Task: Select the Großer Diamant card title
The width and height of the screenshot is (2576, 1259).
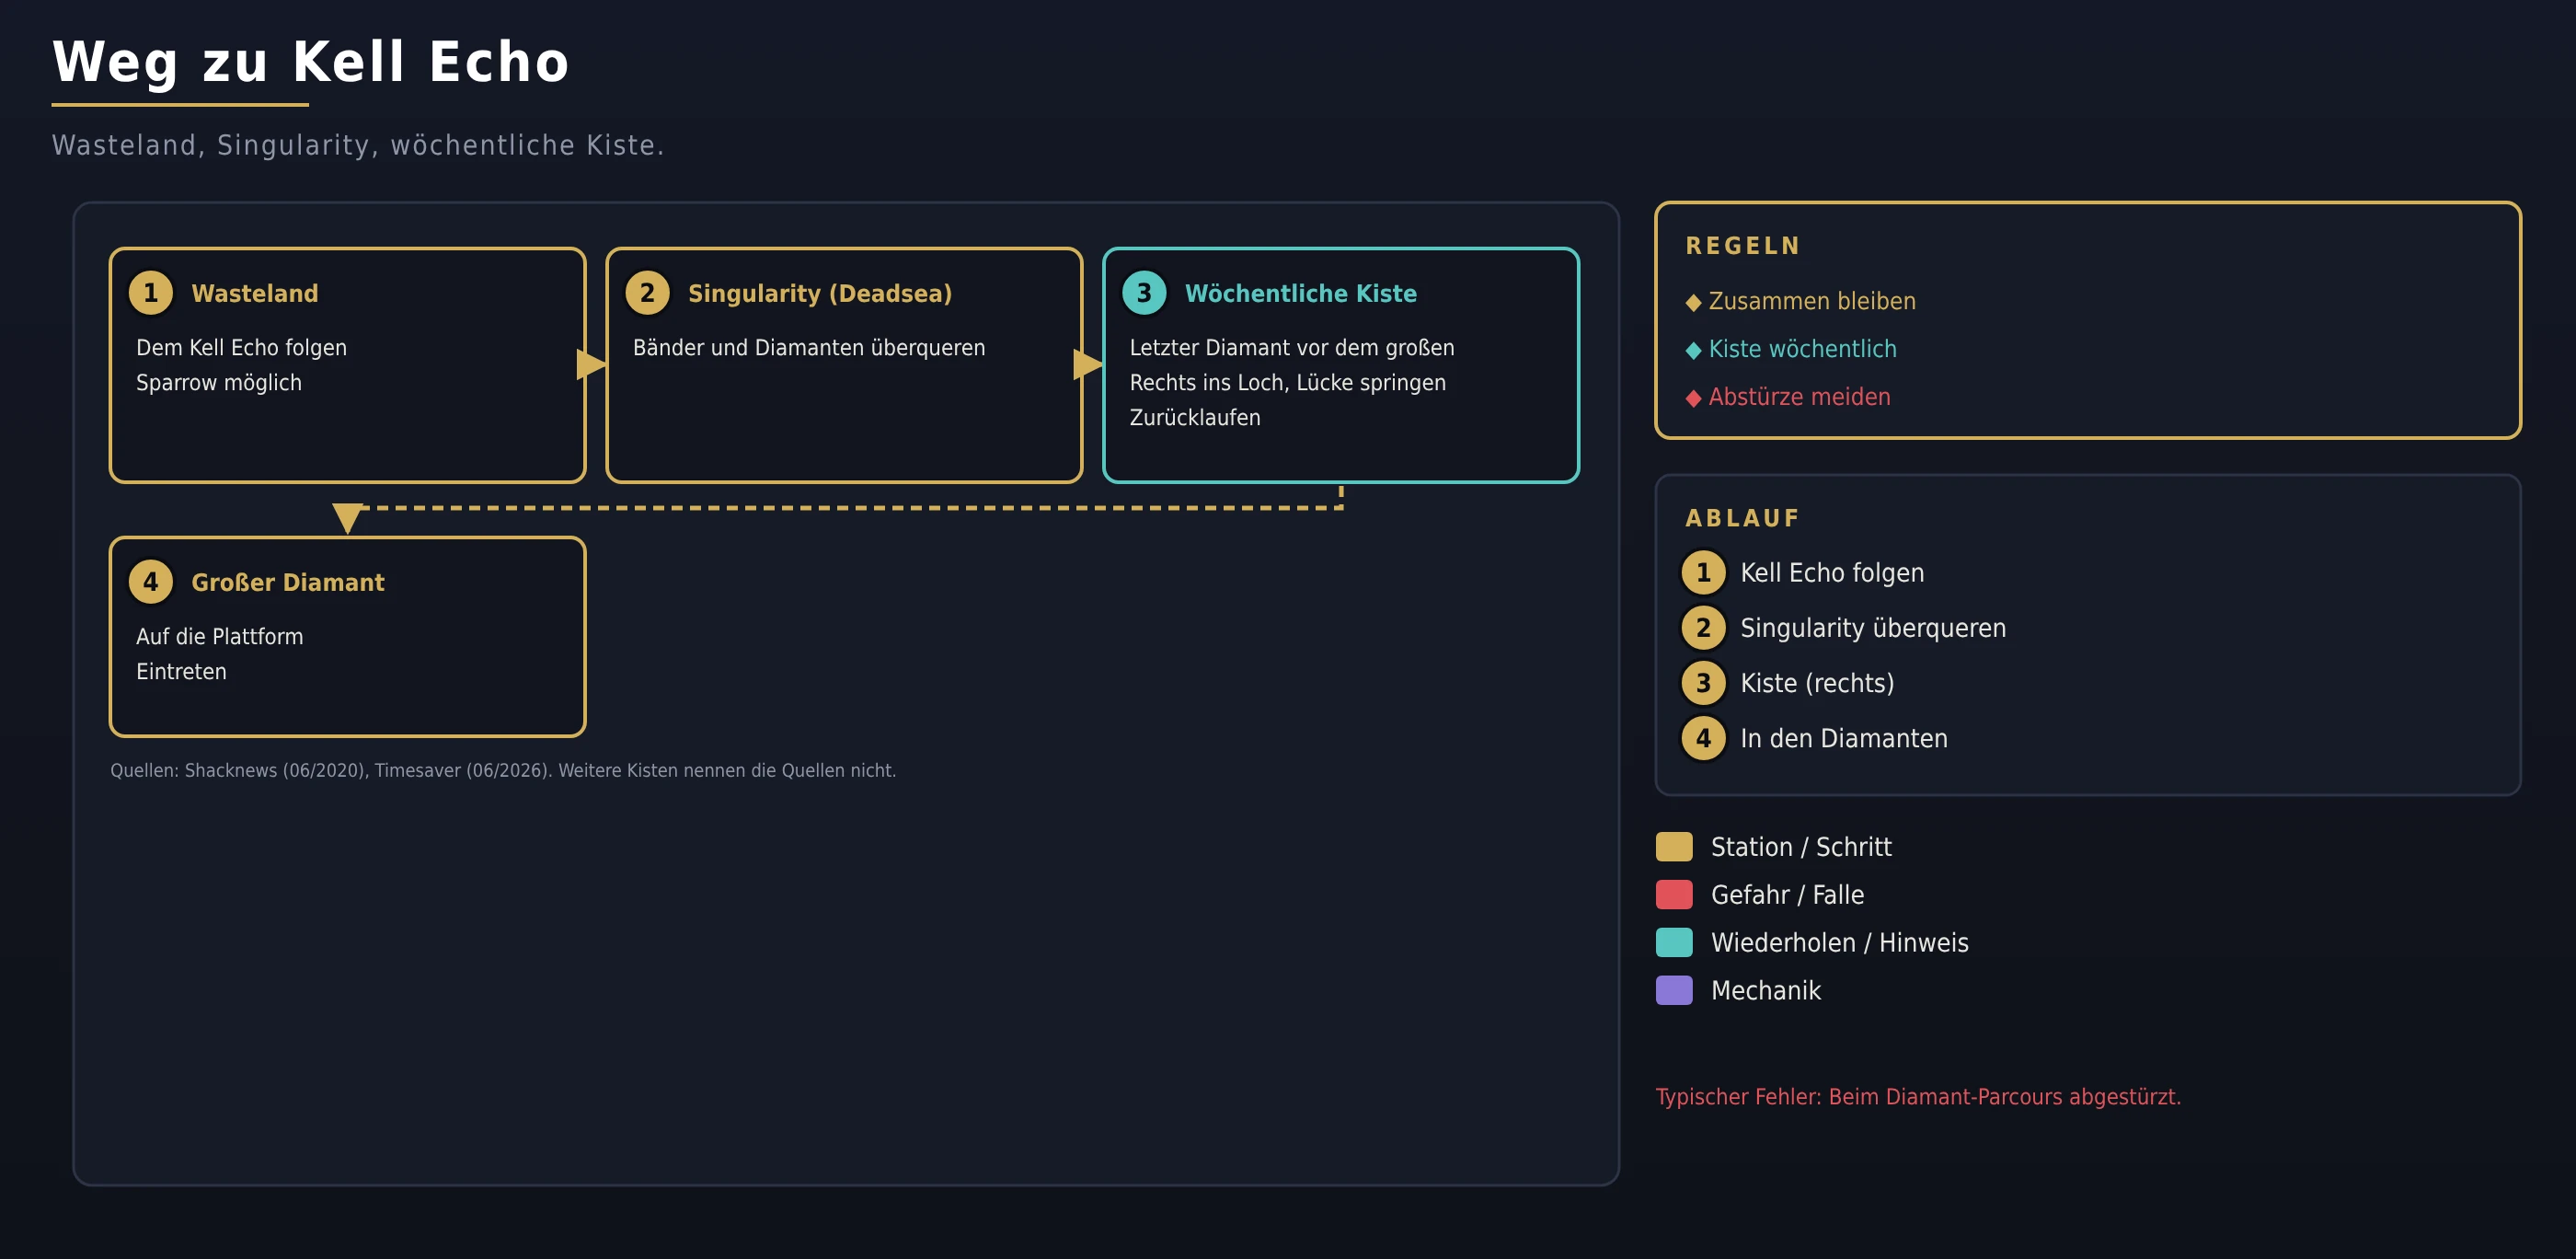Action: click(x=288, y=582)
